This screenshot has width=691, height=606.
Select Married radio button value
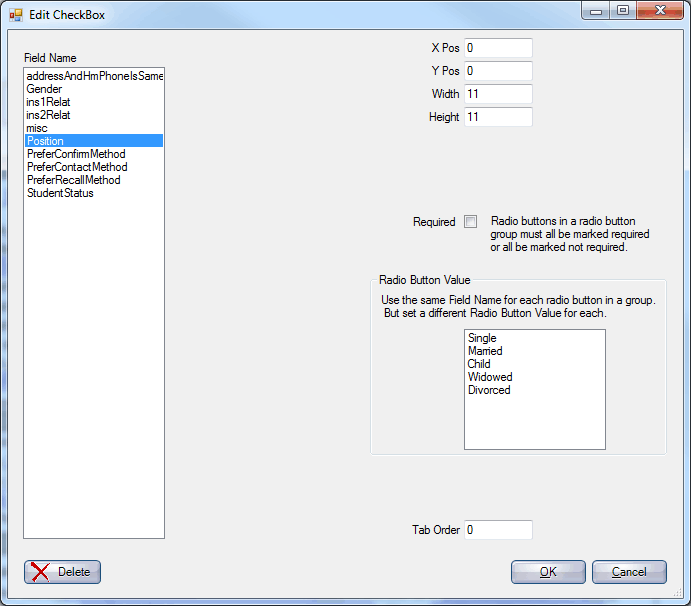click(535, 351)
